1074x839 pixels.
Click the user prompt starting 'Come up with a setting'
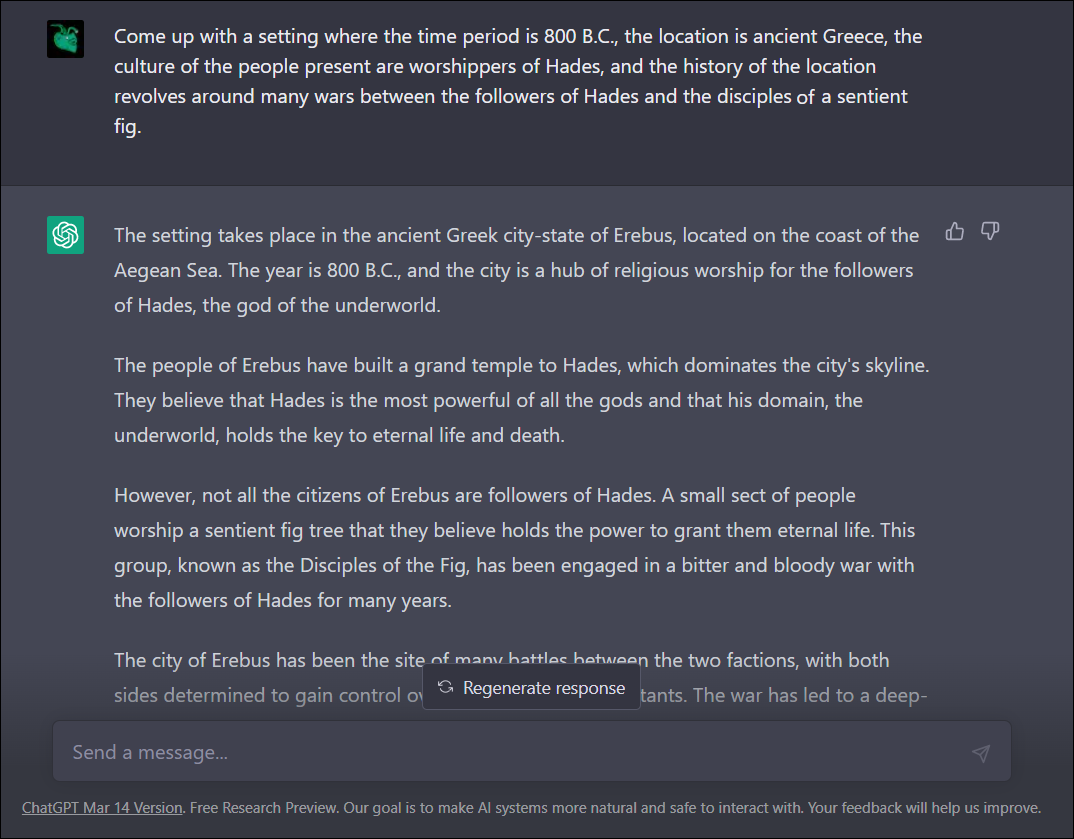[x=518, y=81]
